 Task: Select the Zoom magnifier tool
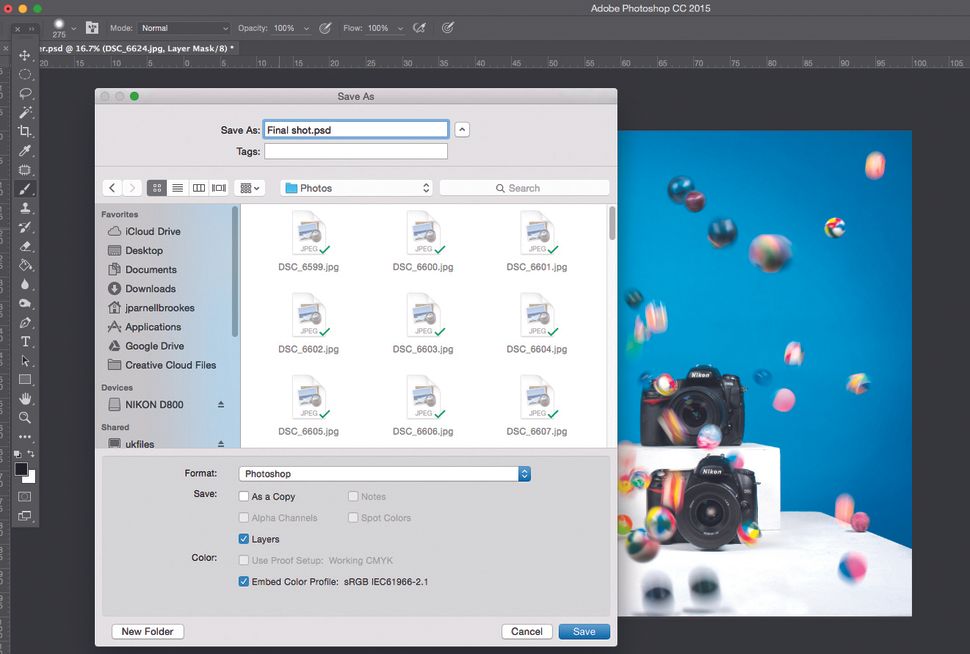pos(25,417)
